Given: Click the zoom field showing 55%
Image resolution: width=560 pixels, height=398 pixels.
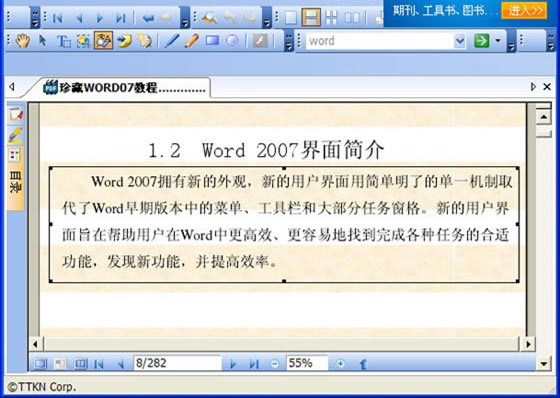Looking at the screenshot, I should click(307, 363).
